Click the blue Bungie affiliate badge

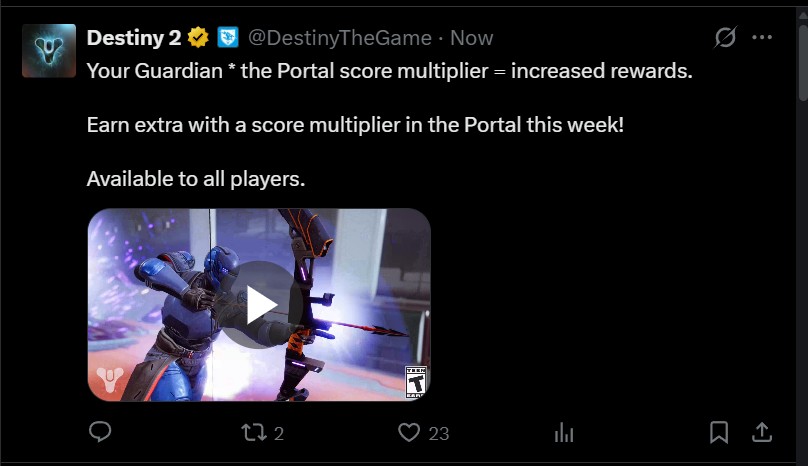pyautogui.click(x=228, y=38)
